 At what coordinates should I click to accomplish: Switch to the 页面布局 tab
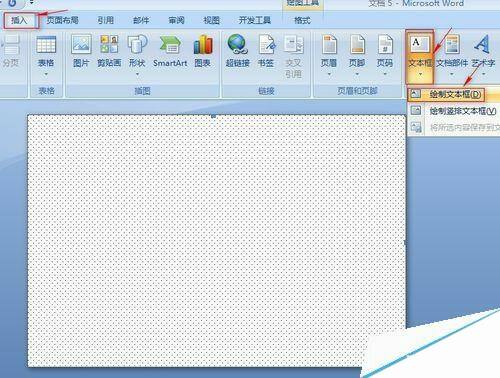pos(63,21)
